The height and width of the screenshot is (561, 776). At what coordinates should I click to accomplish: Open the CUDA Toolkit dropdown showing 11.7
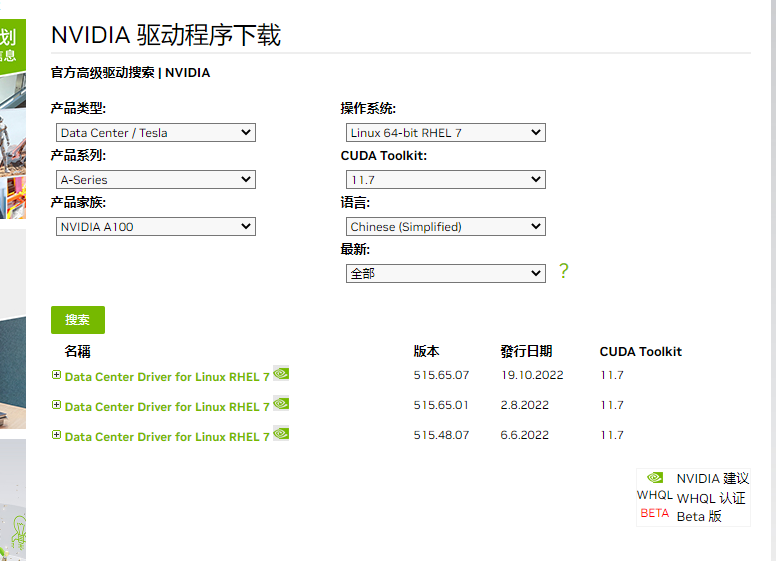pos(445,180)
